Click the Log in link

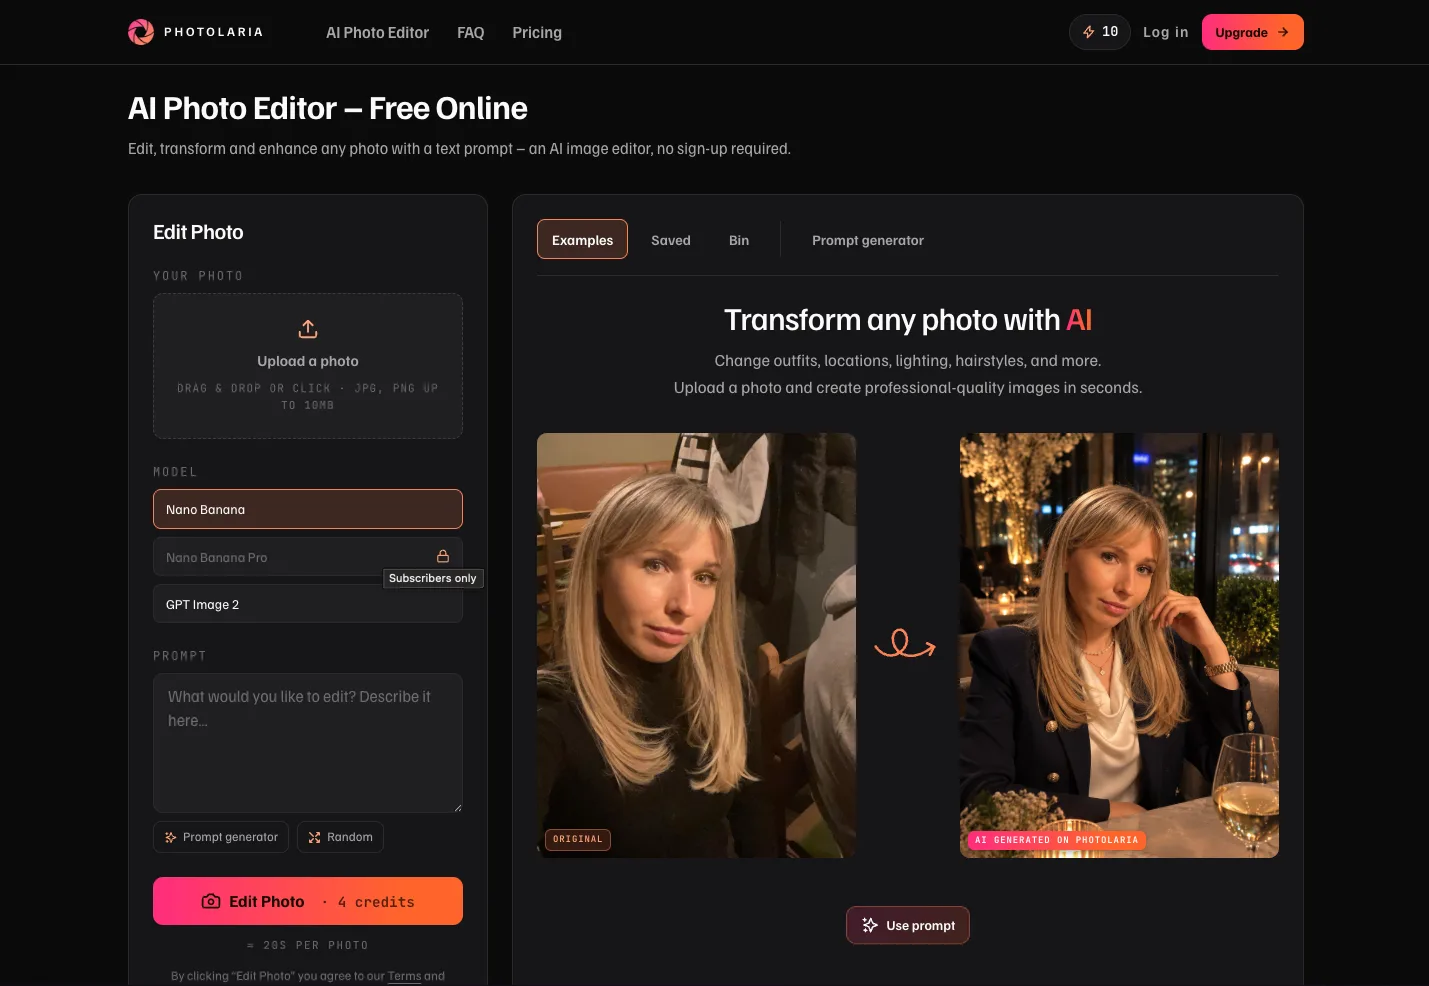[1166, 32]
